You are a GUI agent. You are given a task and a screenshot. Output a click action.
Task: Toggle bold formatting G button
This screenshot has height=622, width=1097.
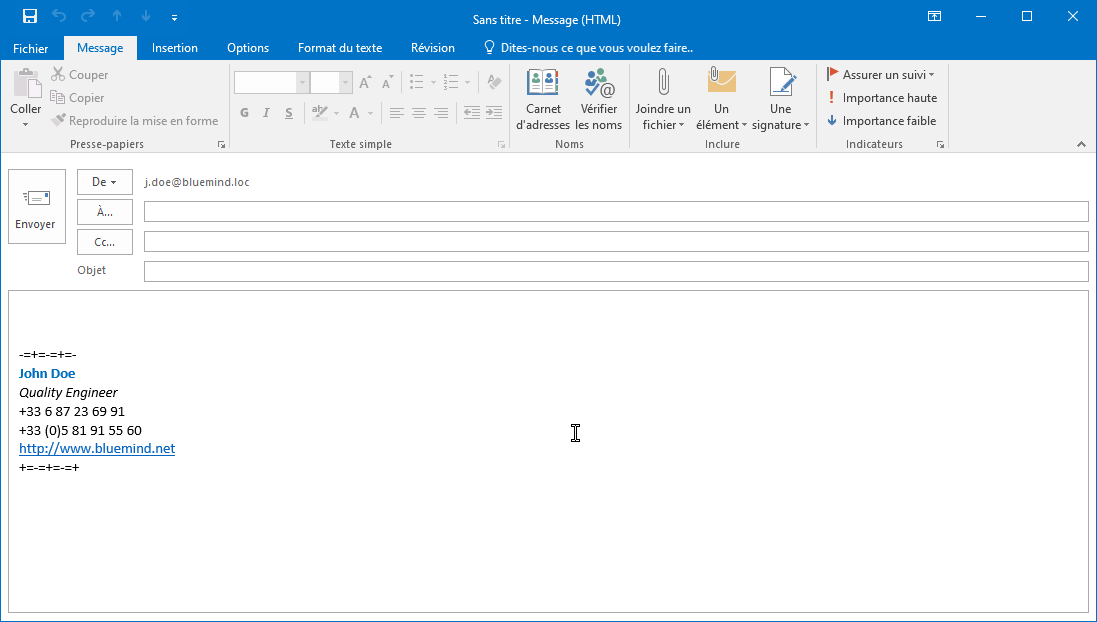[245, 113]
